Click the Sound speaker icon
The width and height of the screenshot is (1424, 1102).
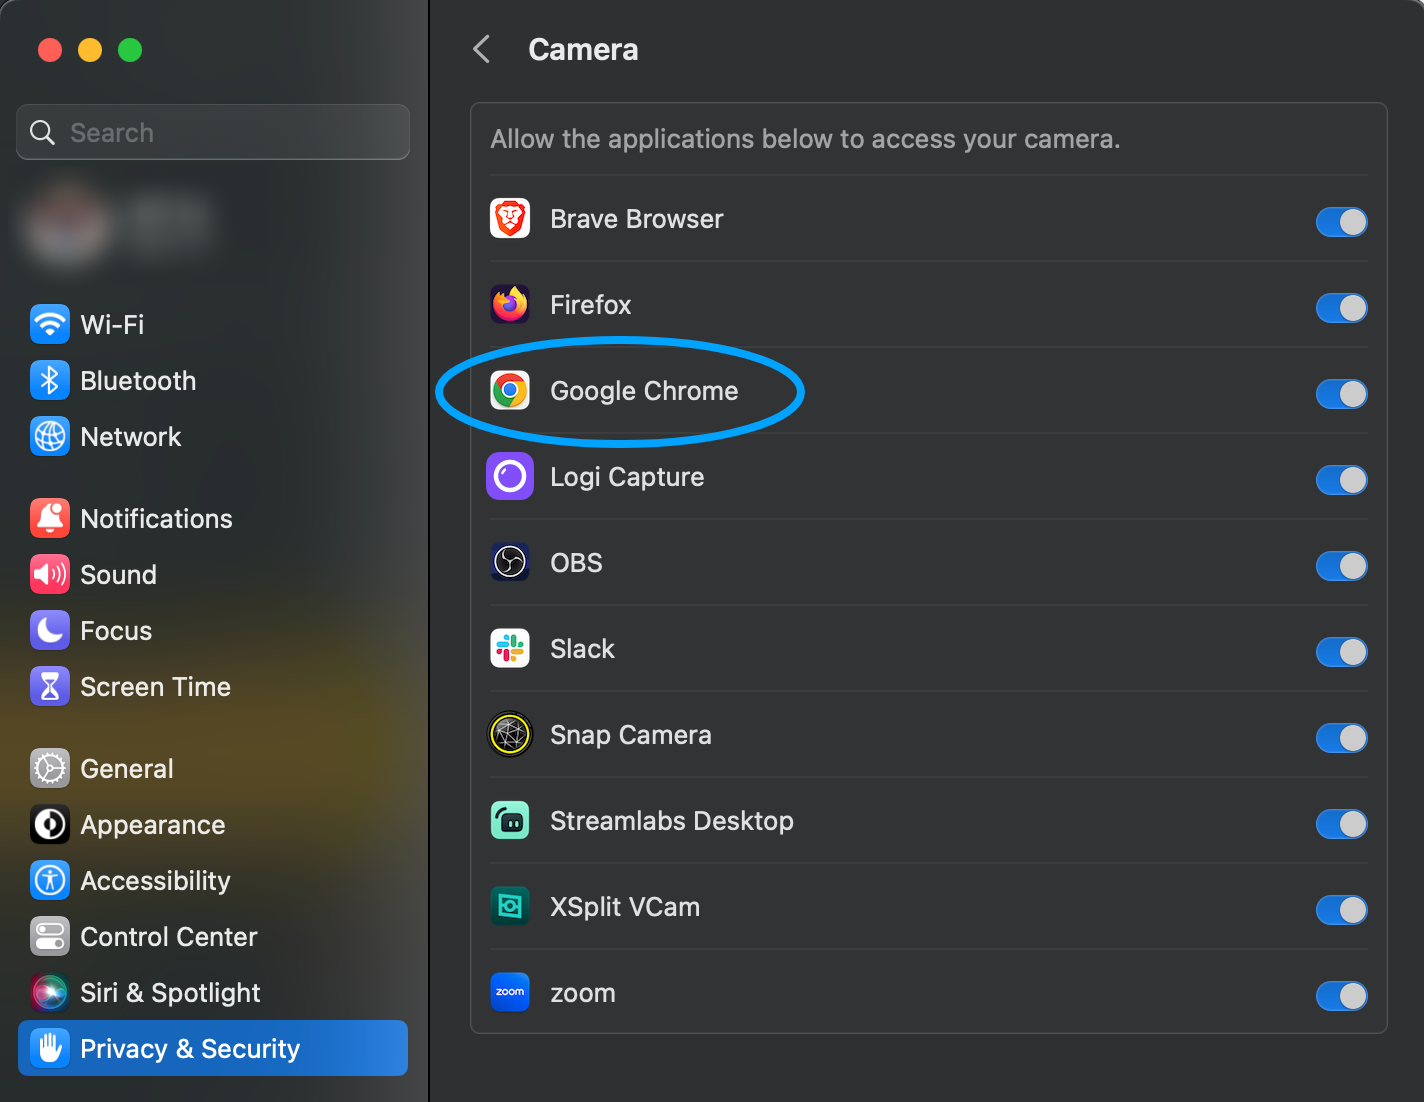coord(50,574)
